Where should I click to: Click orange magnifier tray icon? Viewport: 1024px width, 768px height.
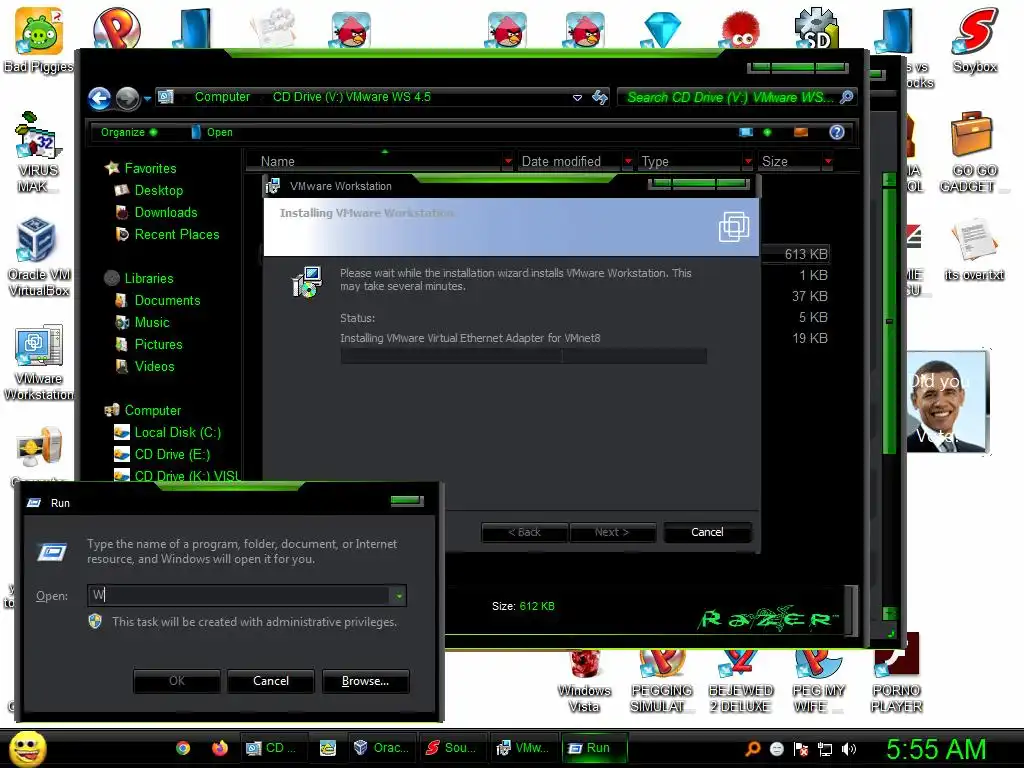click(x=752, y=749)
